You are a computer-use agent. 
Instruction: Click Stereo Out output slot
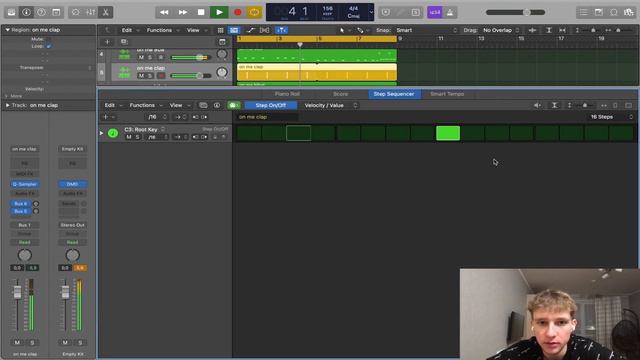point(72,225)
